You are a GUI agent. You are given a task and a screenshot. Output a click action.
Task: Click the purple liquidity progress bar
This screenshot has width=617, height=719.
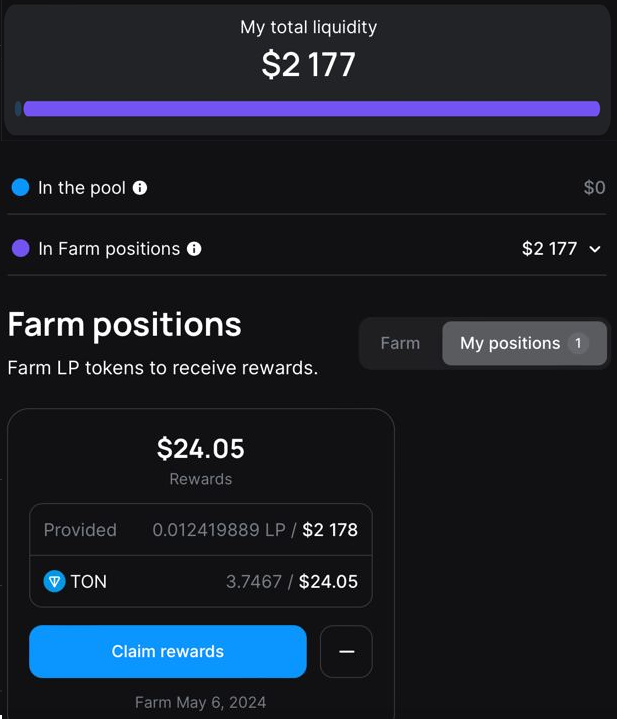click(x=312, y=109)
